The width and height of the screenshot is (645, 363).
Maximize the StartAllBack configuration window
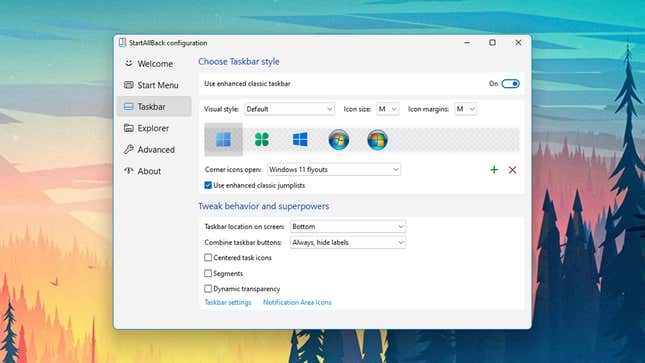click(x=492, y=43)
